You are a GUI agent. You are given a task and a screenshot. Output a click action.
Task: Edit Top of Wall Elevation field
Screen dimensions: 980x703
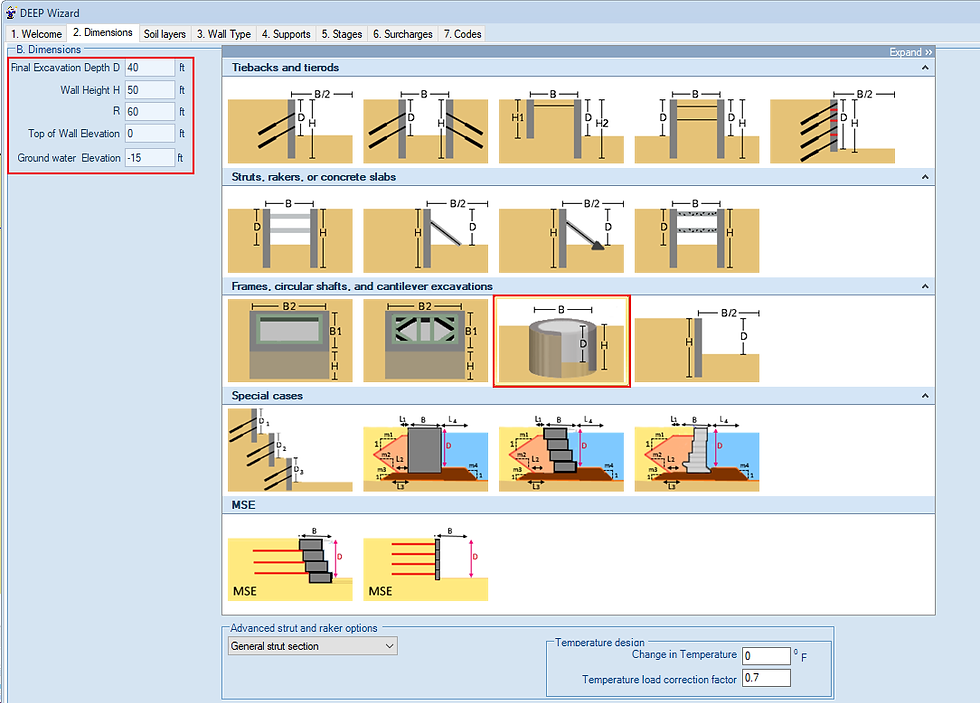click(x=150, y=134)
